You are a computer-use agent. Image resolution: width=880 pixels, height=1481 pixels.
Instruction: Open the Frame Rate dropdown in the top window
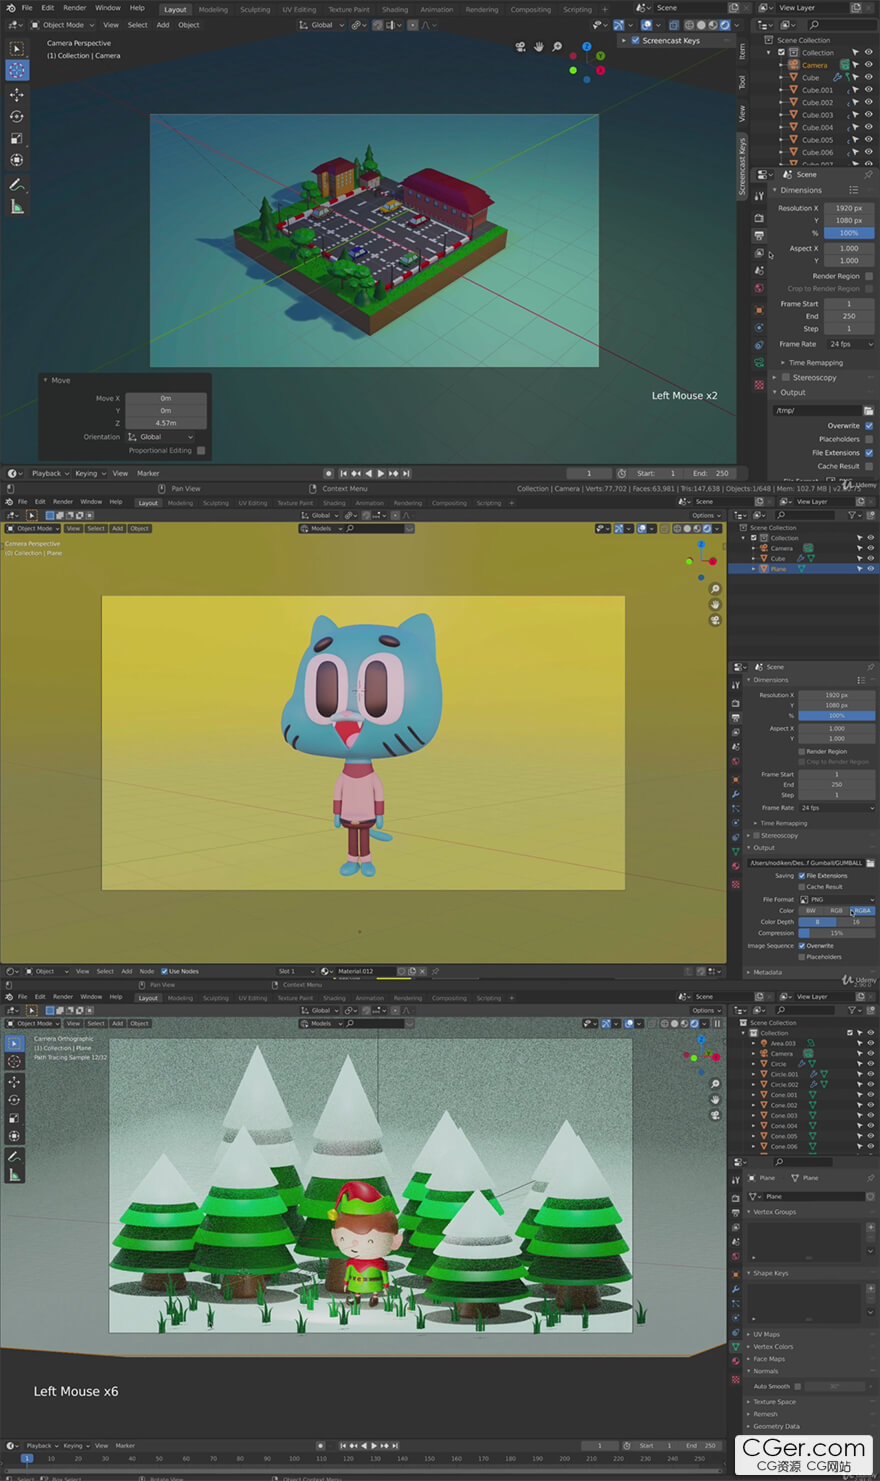[850, 344]
